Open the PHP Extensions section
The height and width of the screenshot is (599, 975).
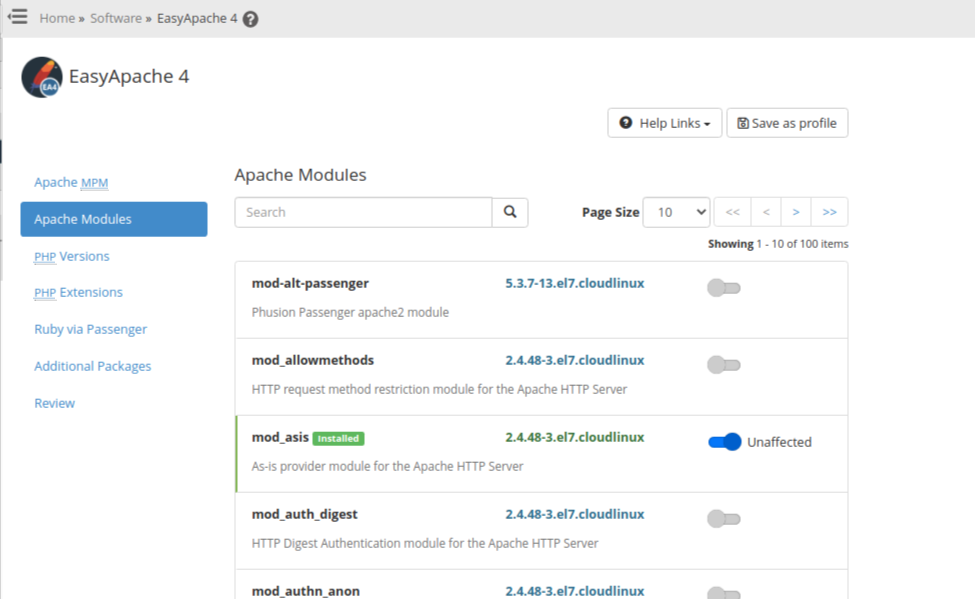point(78,292)
